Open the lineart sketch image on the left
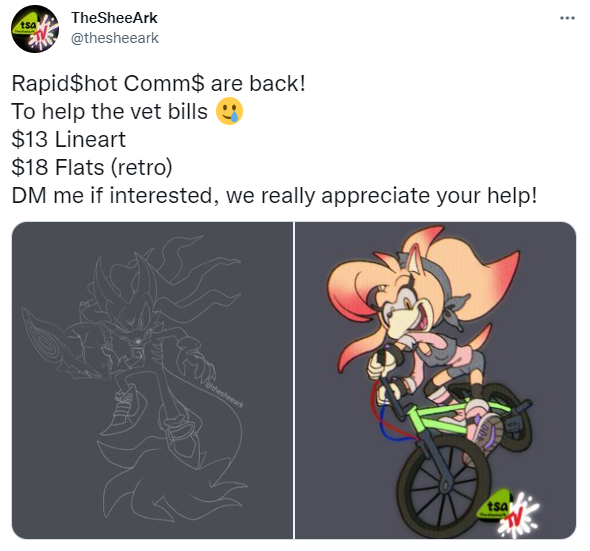The height and width of the screenshot is (551, 590). 152,380
